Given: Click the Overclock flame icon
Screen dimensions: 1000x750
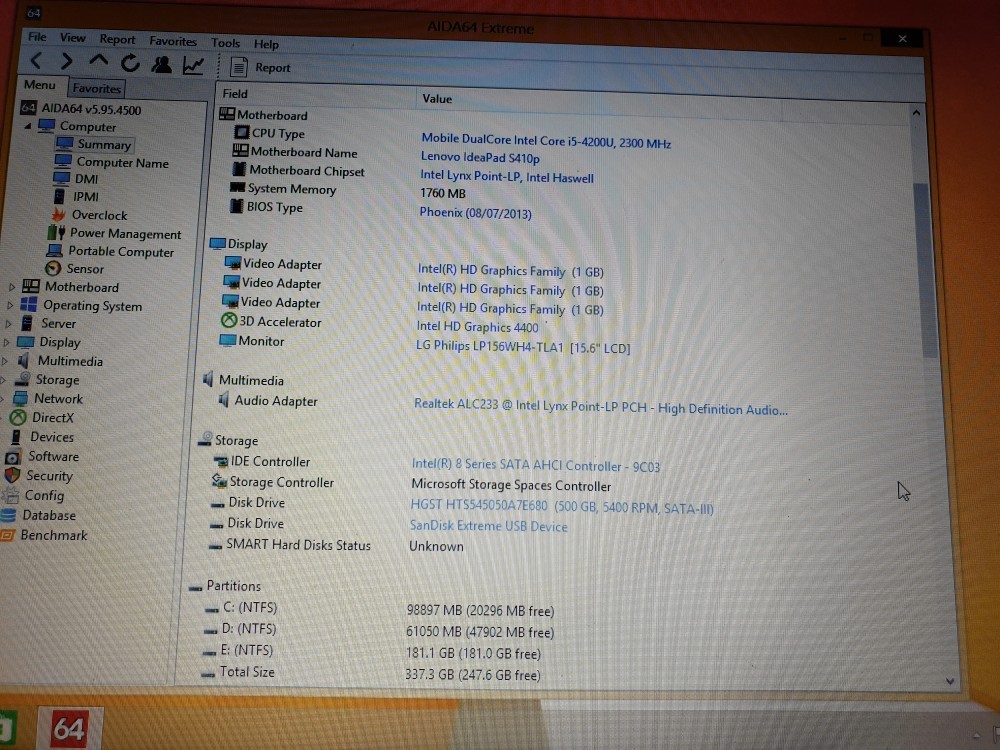Looking at the screenshot, I should 59,214.
